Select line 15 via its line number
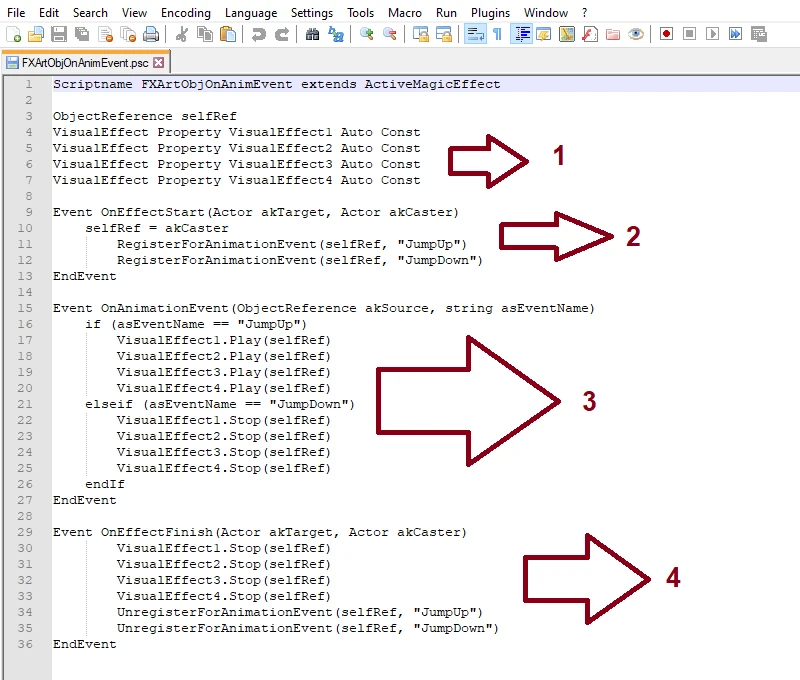 click(x=25, y=308)
